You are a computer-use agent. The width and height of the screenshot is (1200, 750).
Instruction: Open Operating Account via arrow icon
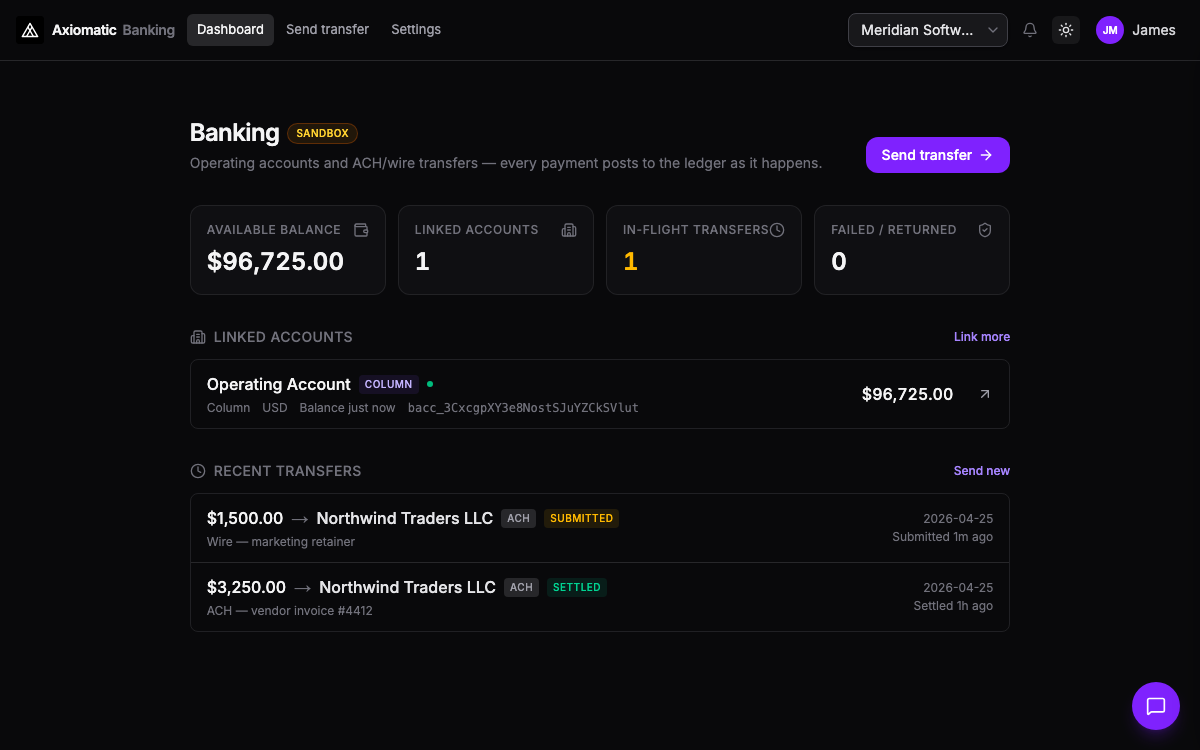point(985,394)
